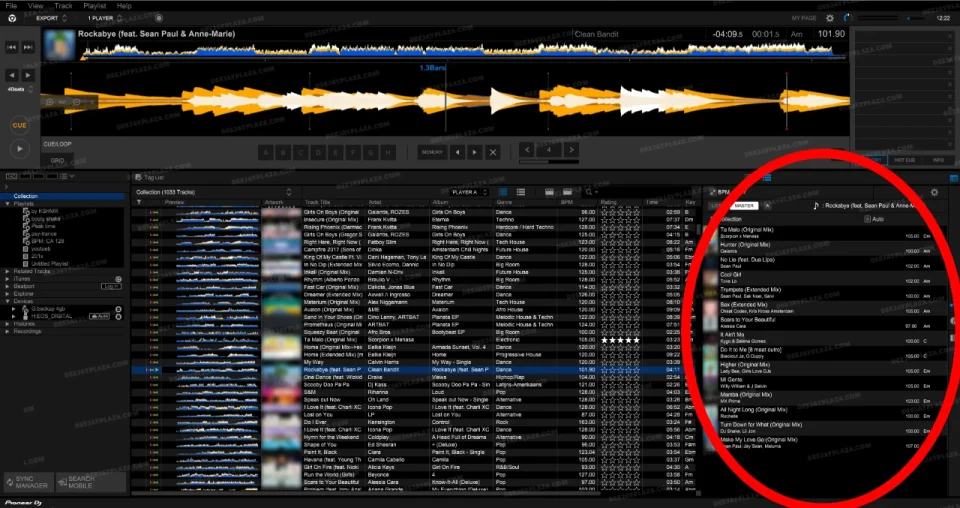960x508 pixels.
Task: Click hot cue pad H
Action: pos(388,152)
